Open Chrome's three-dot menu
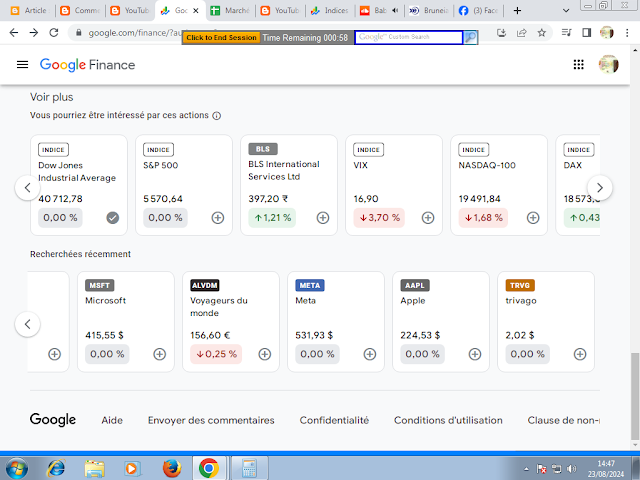Screen dimensions: 640x480 [x=627, y=33]
